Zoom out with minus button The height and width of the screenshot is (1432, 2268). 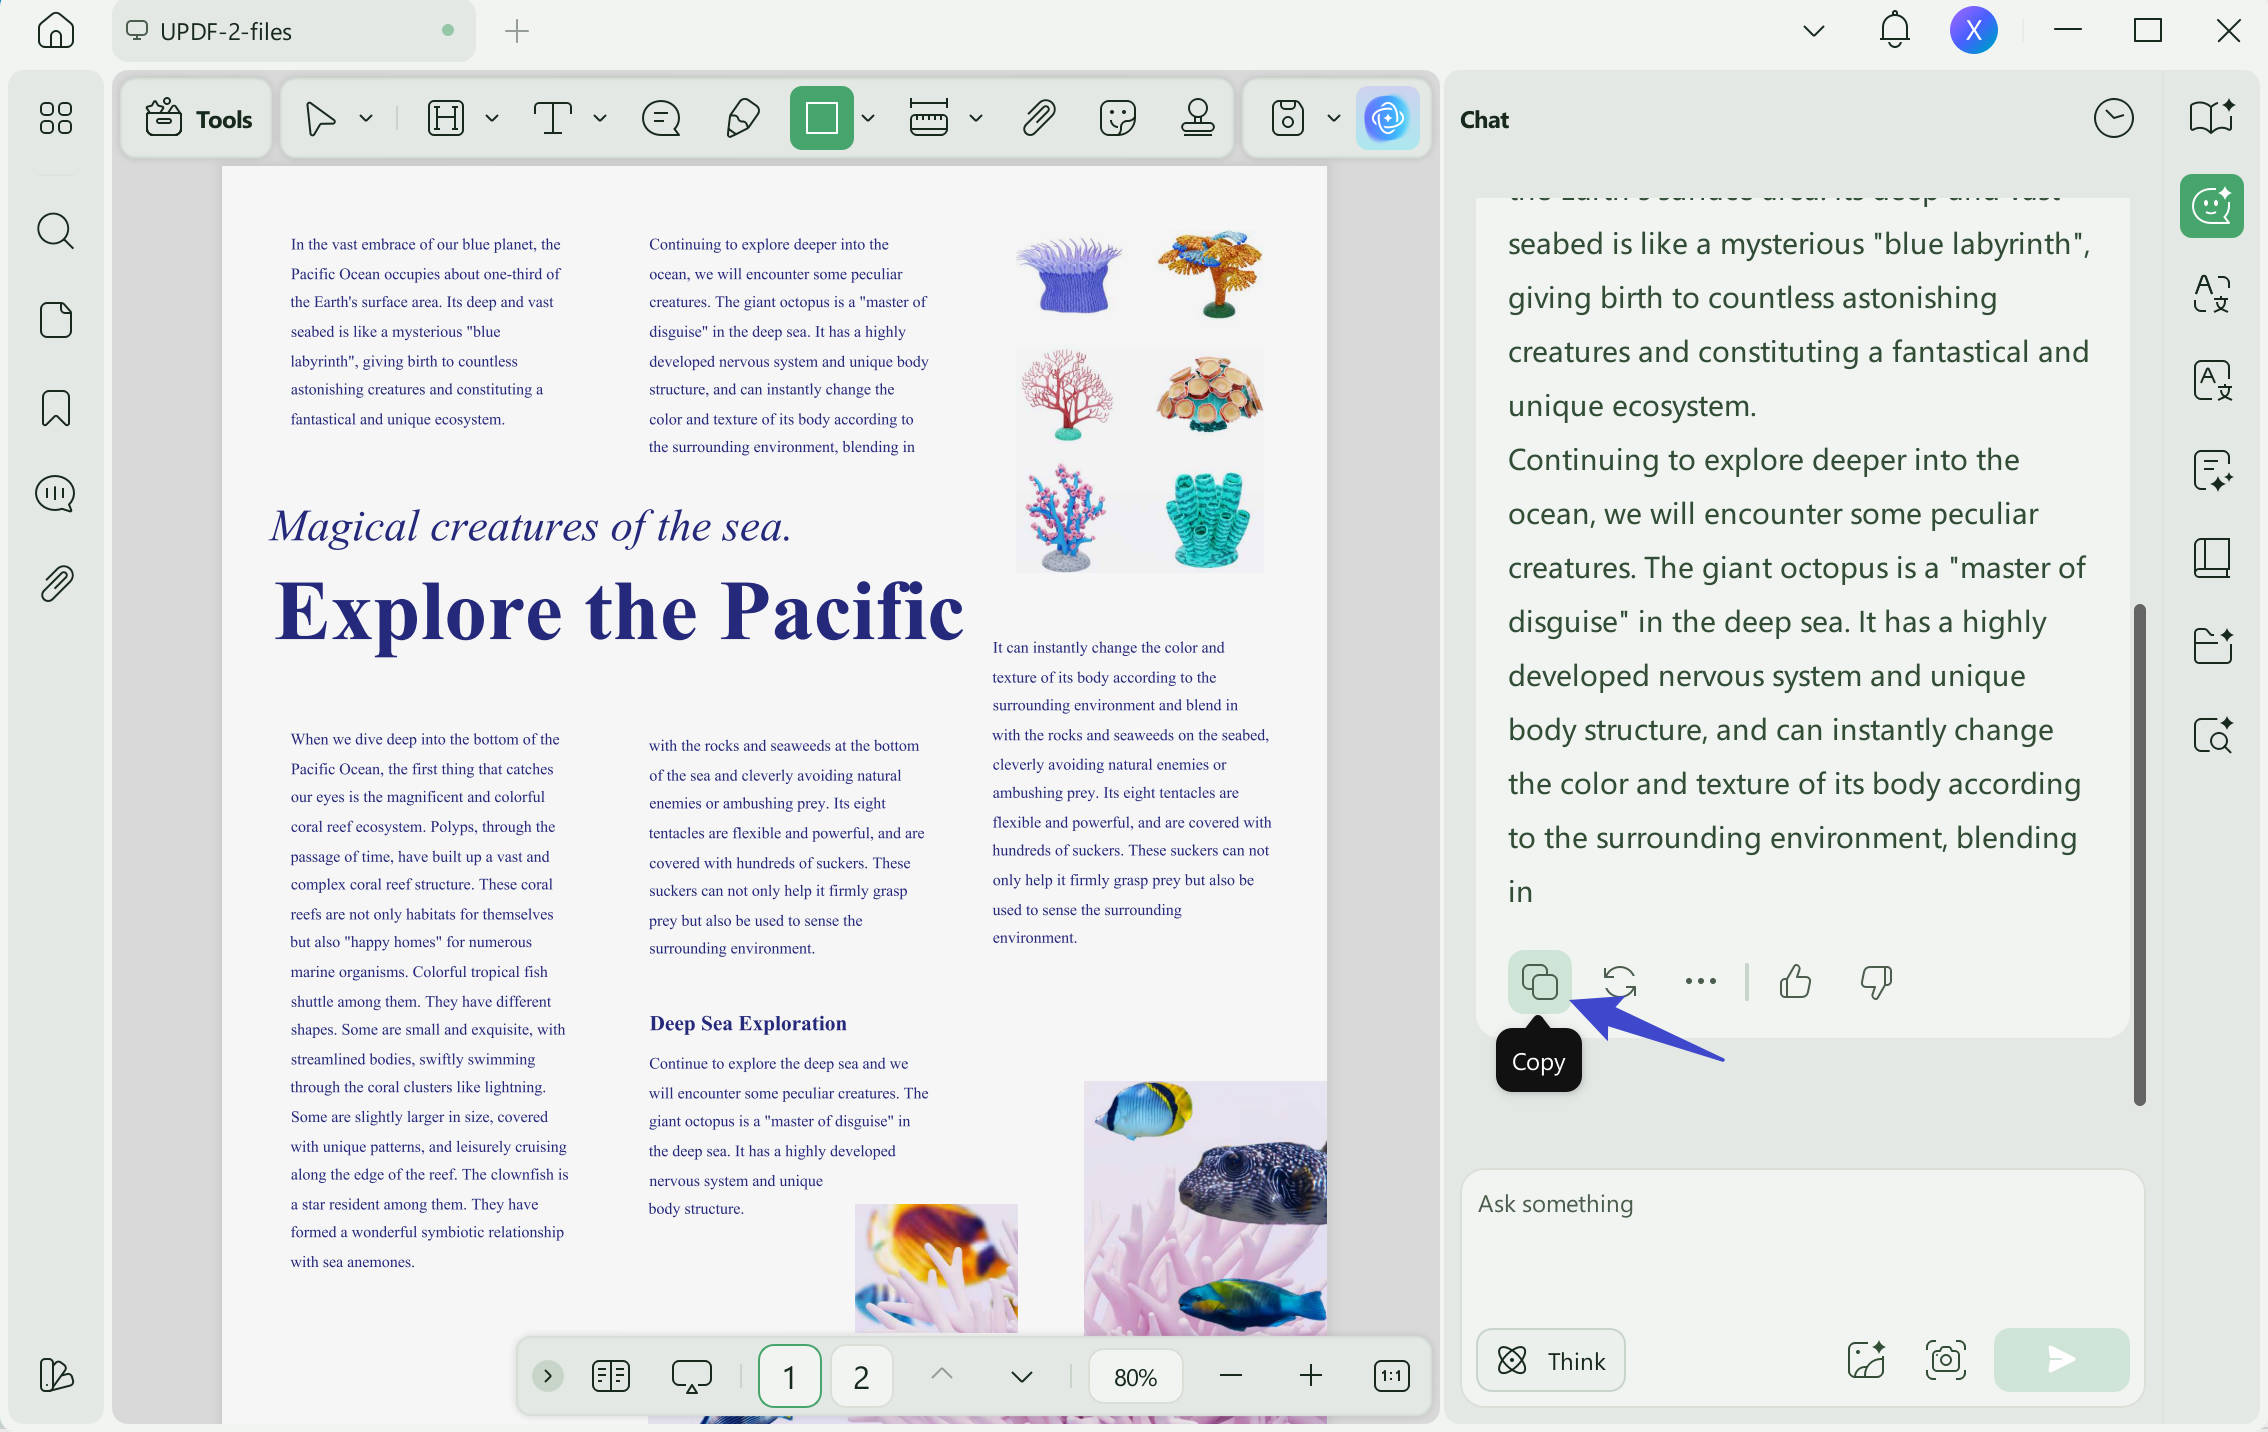tap(1230, 1377)
